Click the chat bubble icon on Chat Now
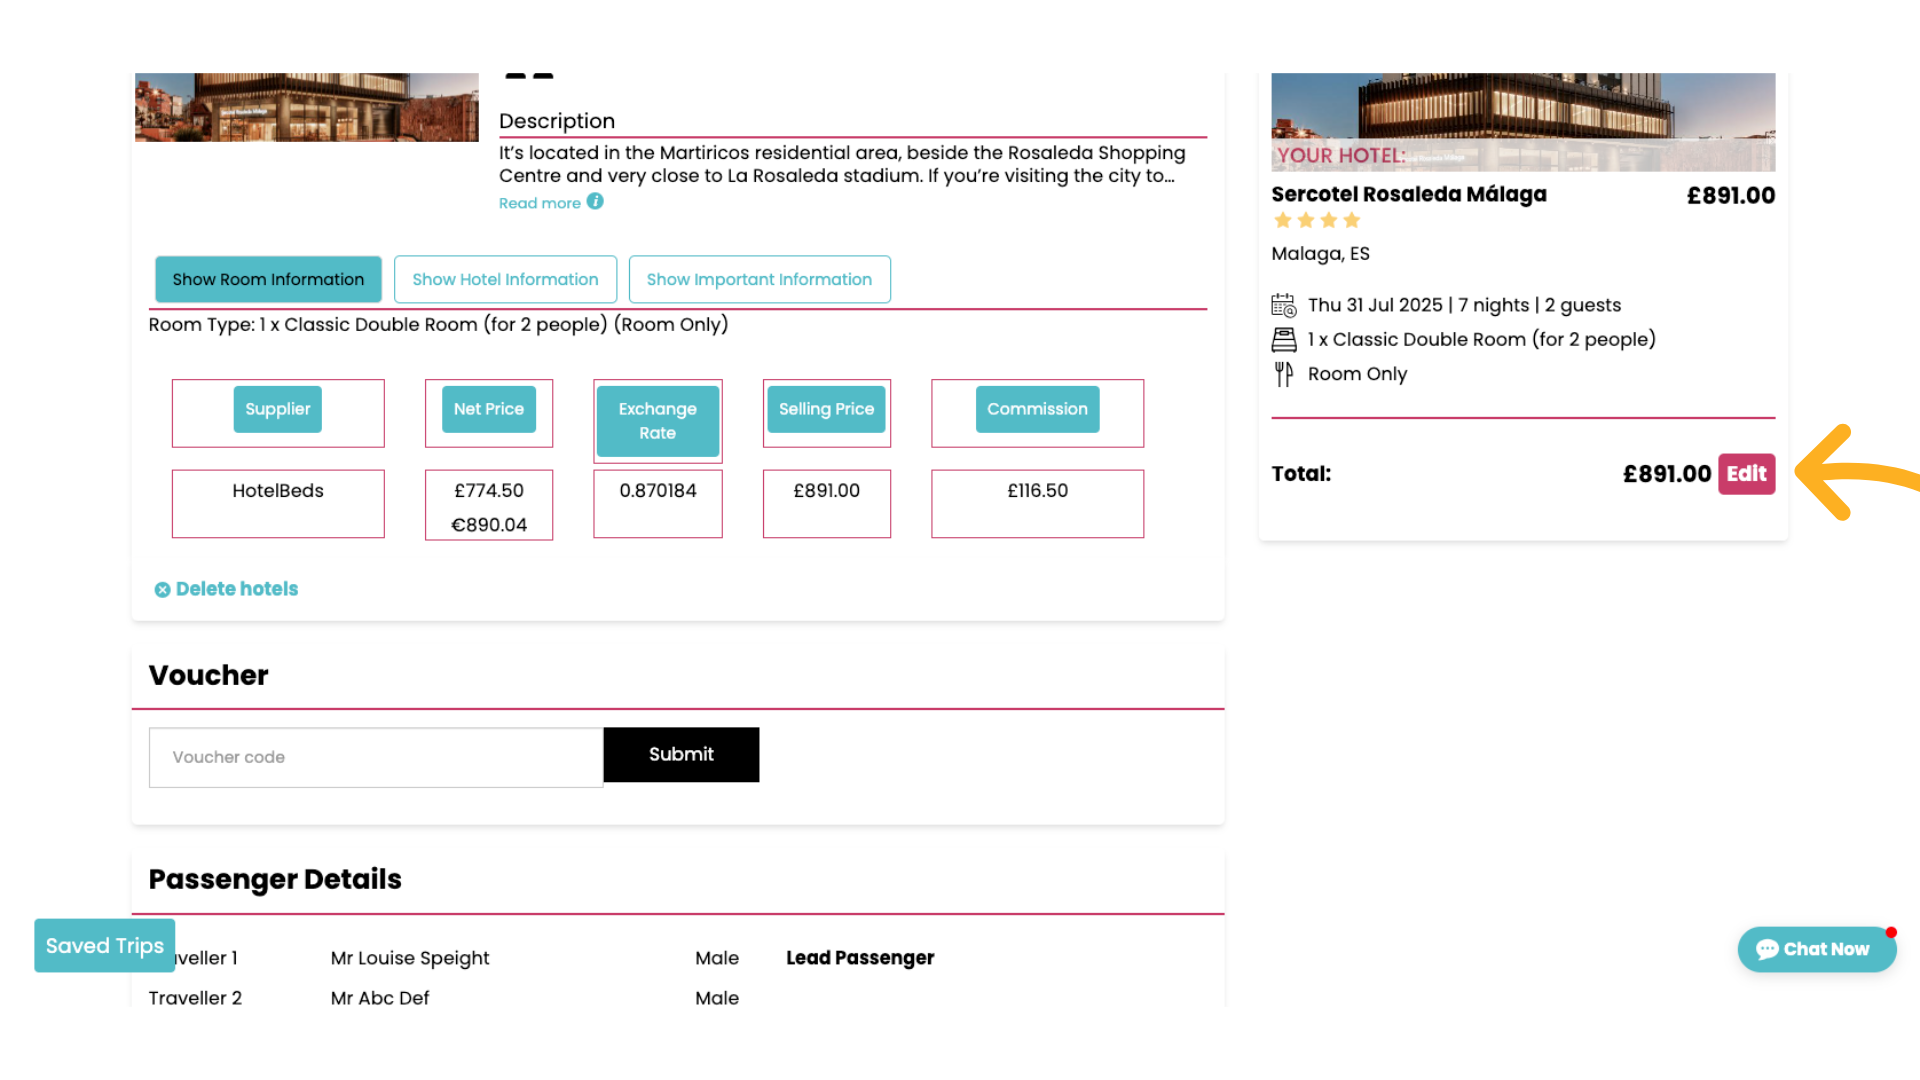1920x1080 pixels. (x=1769, y=949)
